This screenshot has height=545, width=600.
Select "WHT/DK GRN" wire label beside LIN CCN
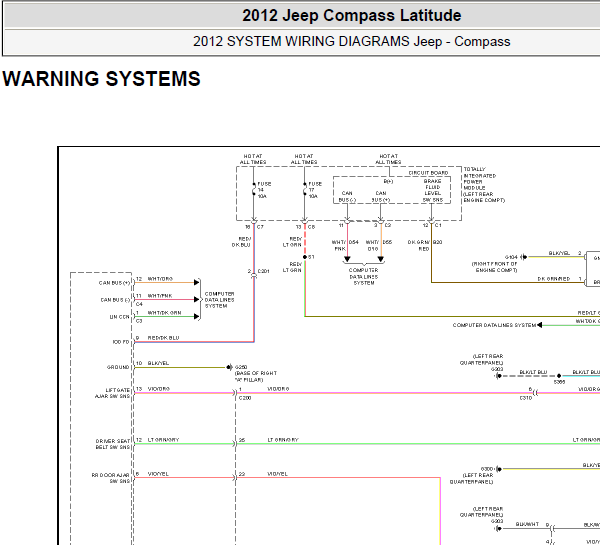point(164,313)
